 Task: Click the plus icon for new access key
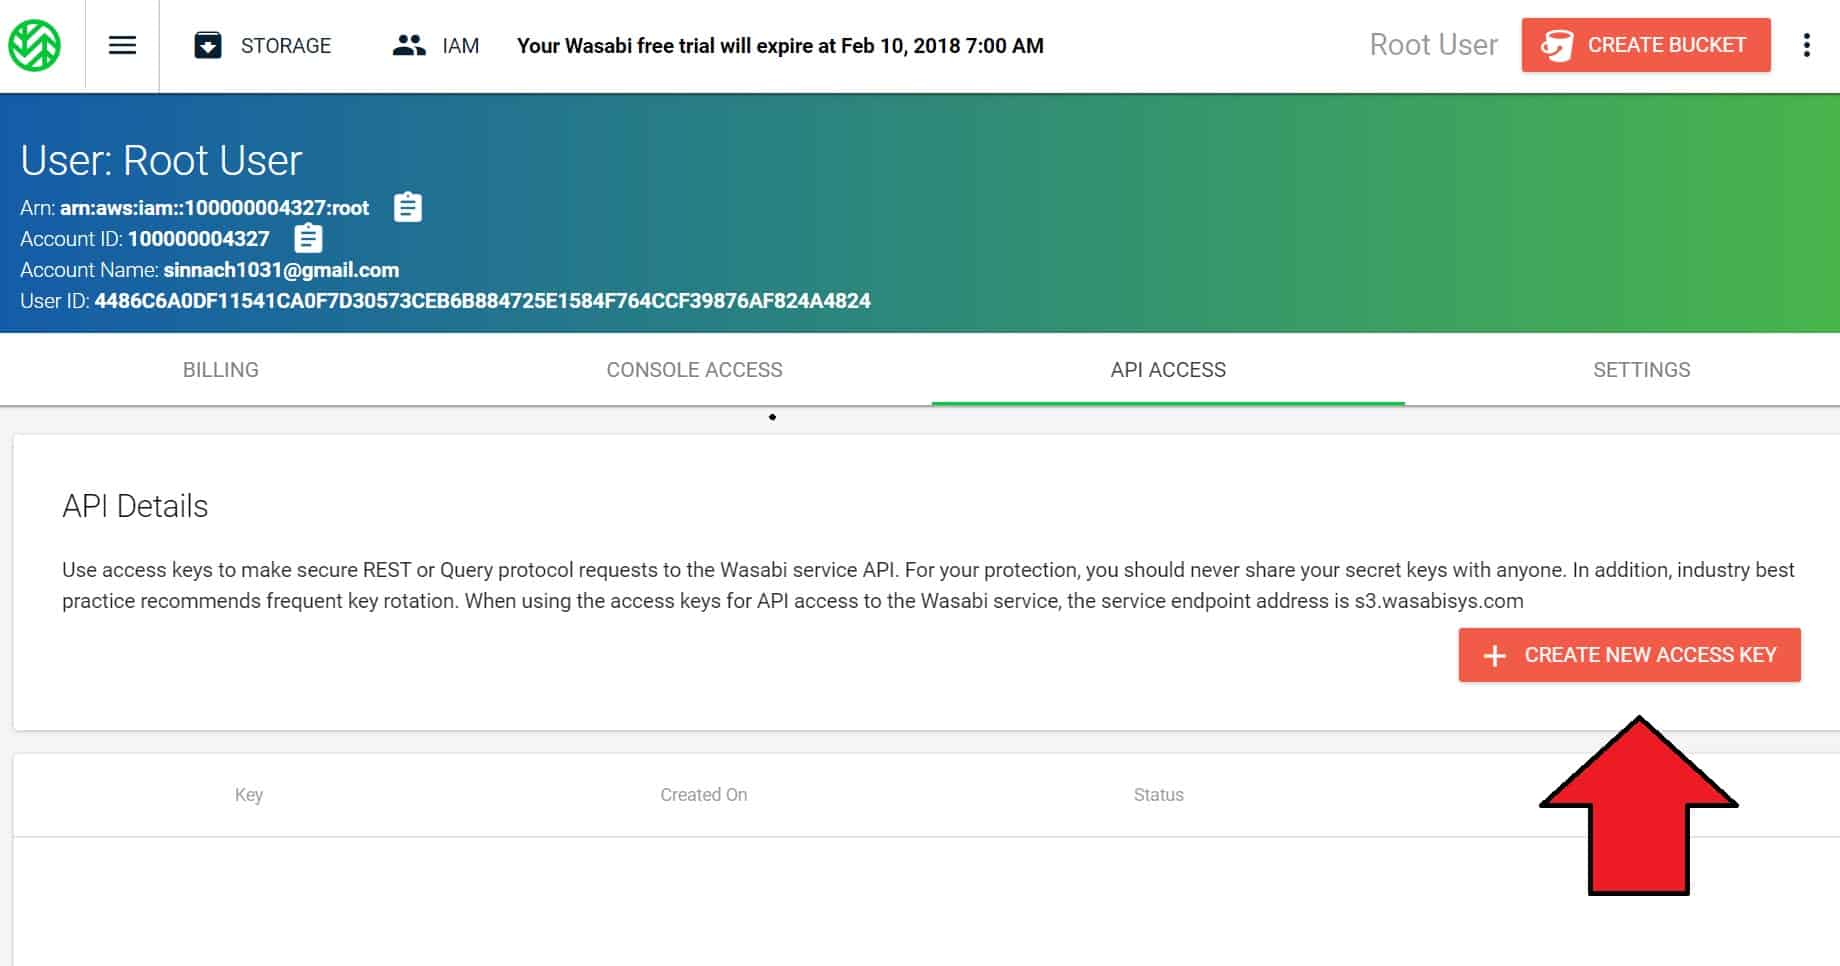pos(1494,656)
